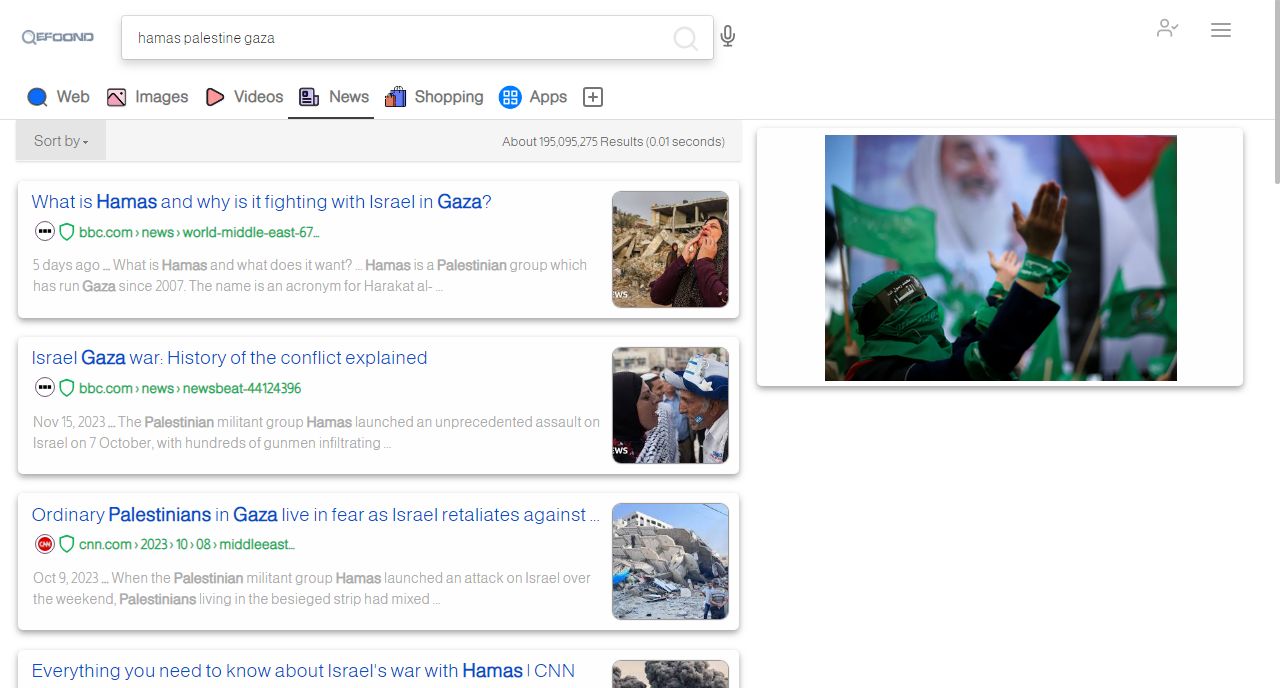Open 'Israel Gaza war: History' headline

(x=229, y=358)
